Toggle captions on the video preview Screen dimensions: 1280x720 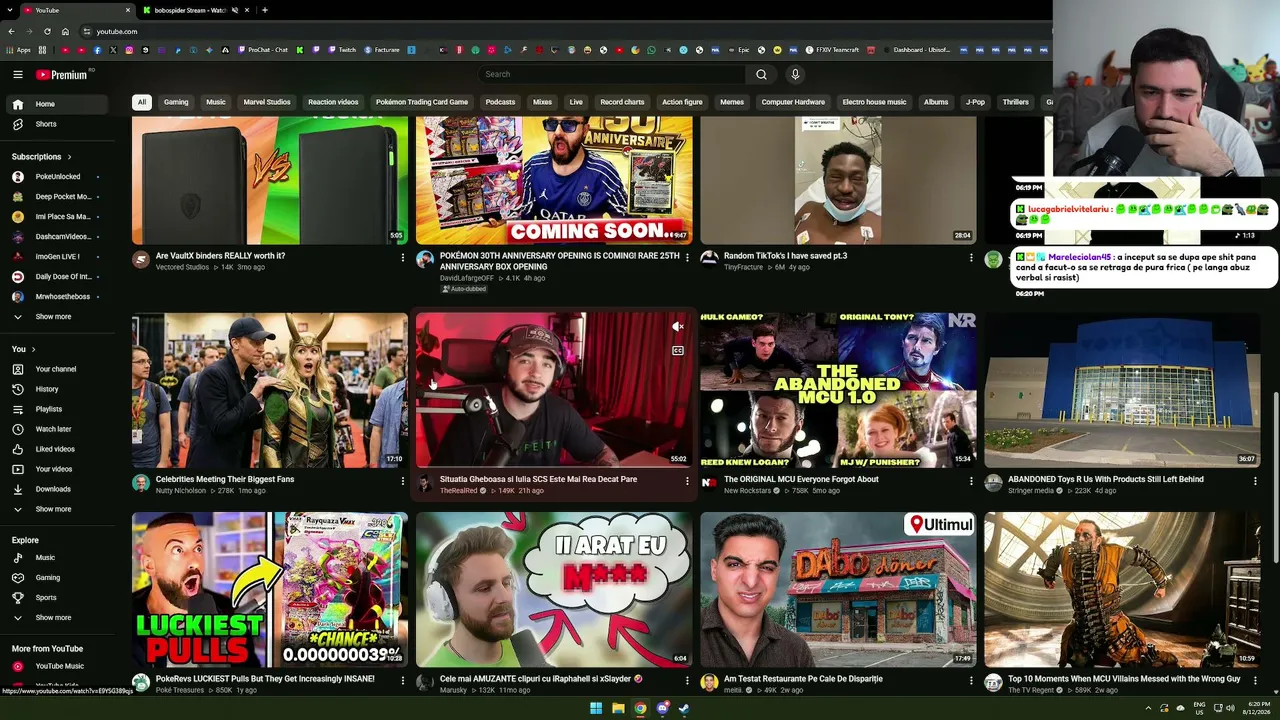678,350
